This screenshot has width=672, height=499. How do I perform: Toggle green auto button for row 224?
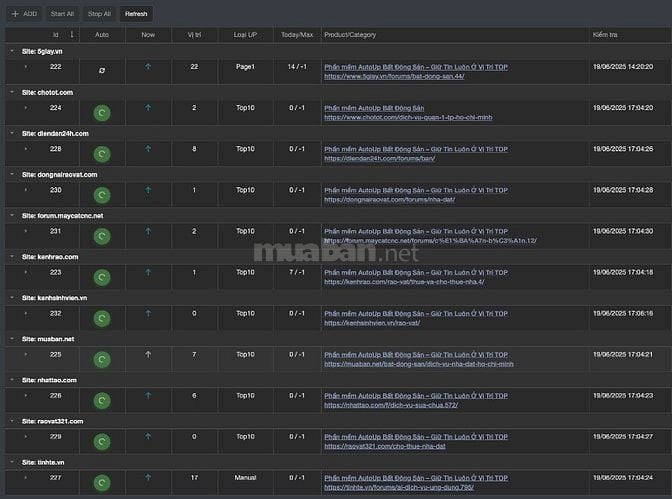click(x=101, y=113)
